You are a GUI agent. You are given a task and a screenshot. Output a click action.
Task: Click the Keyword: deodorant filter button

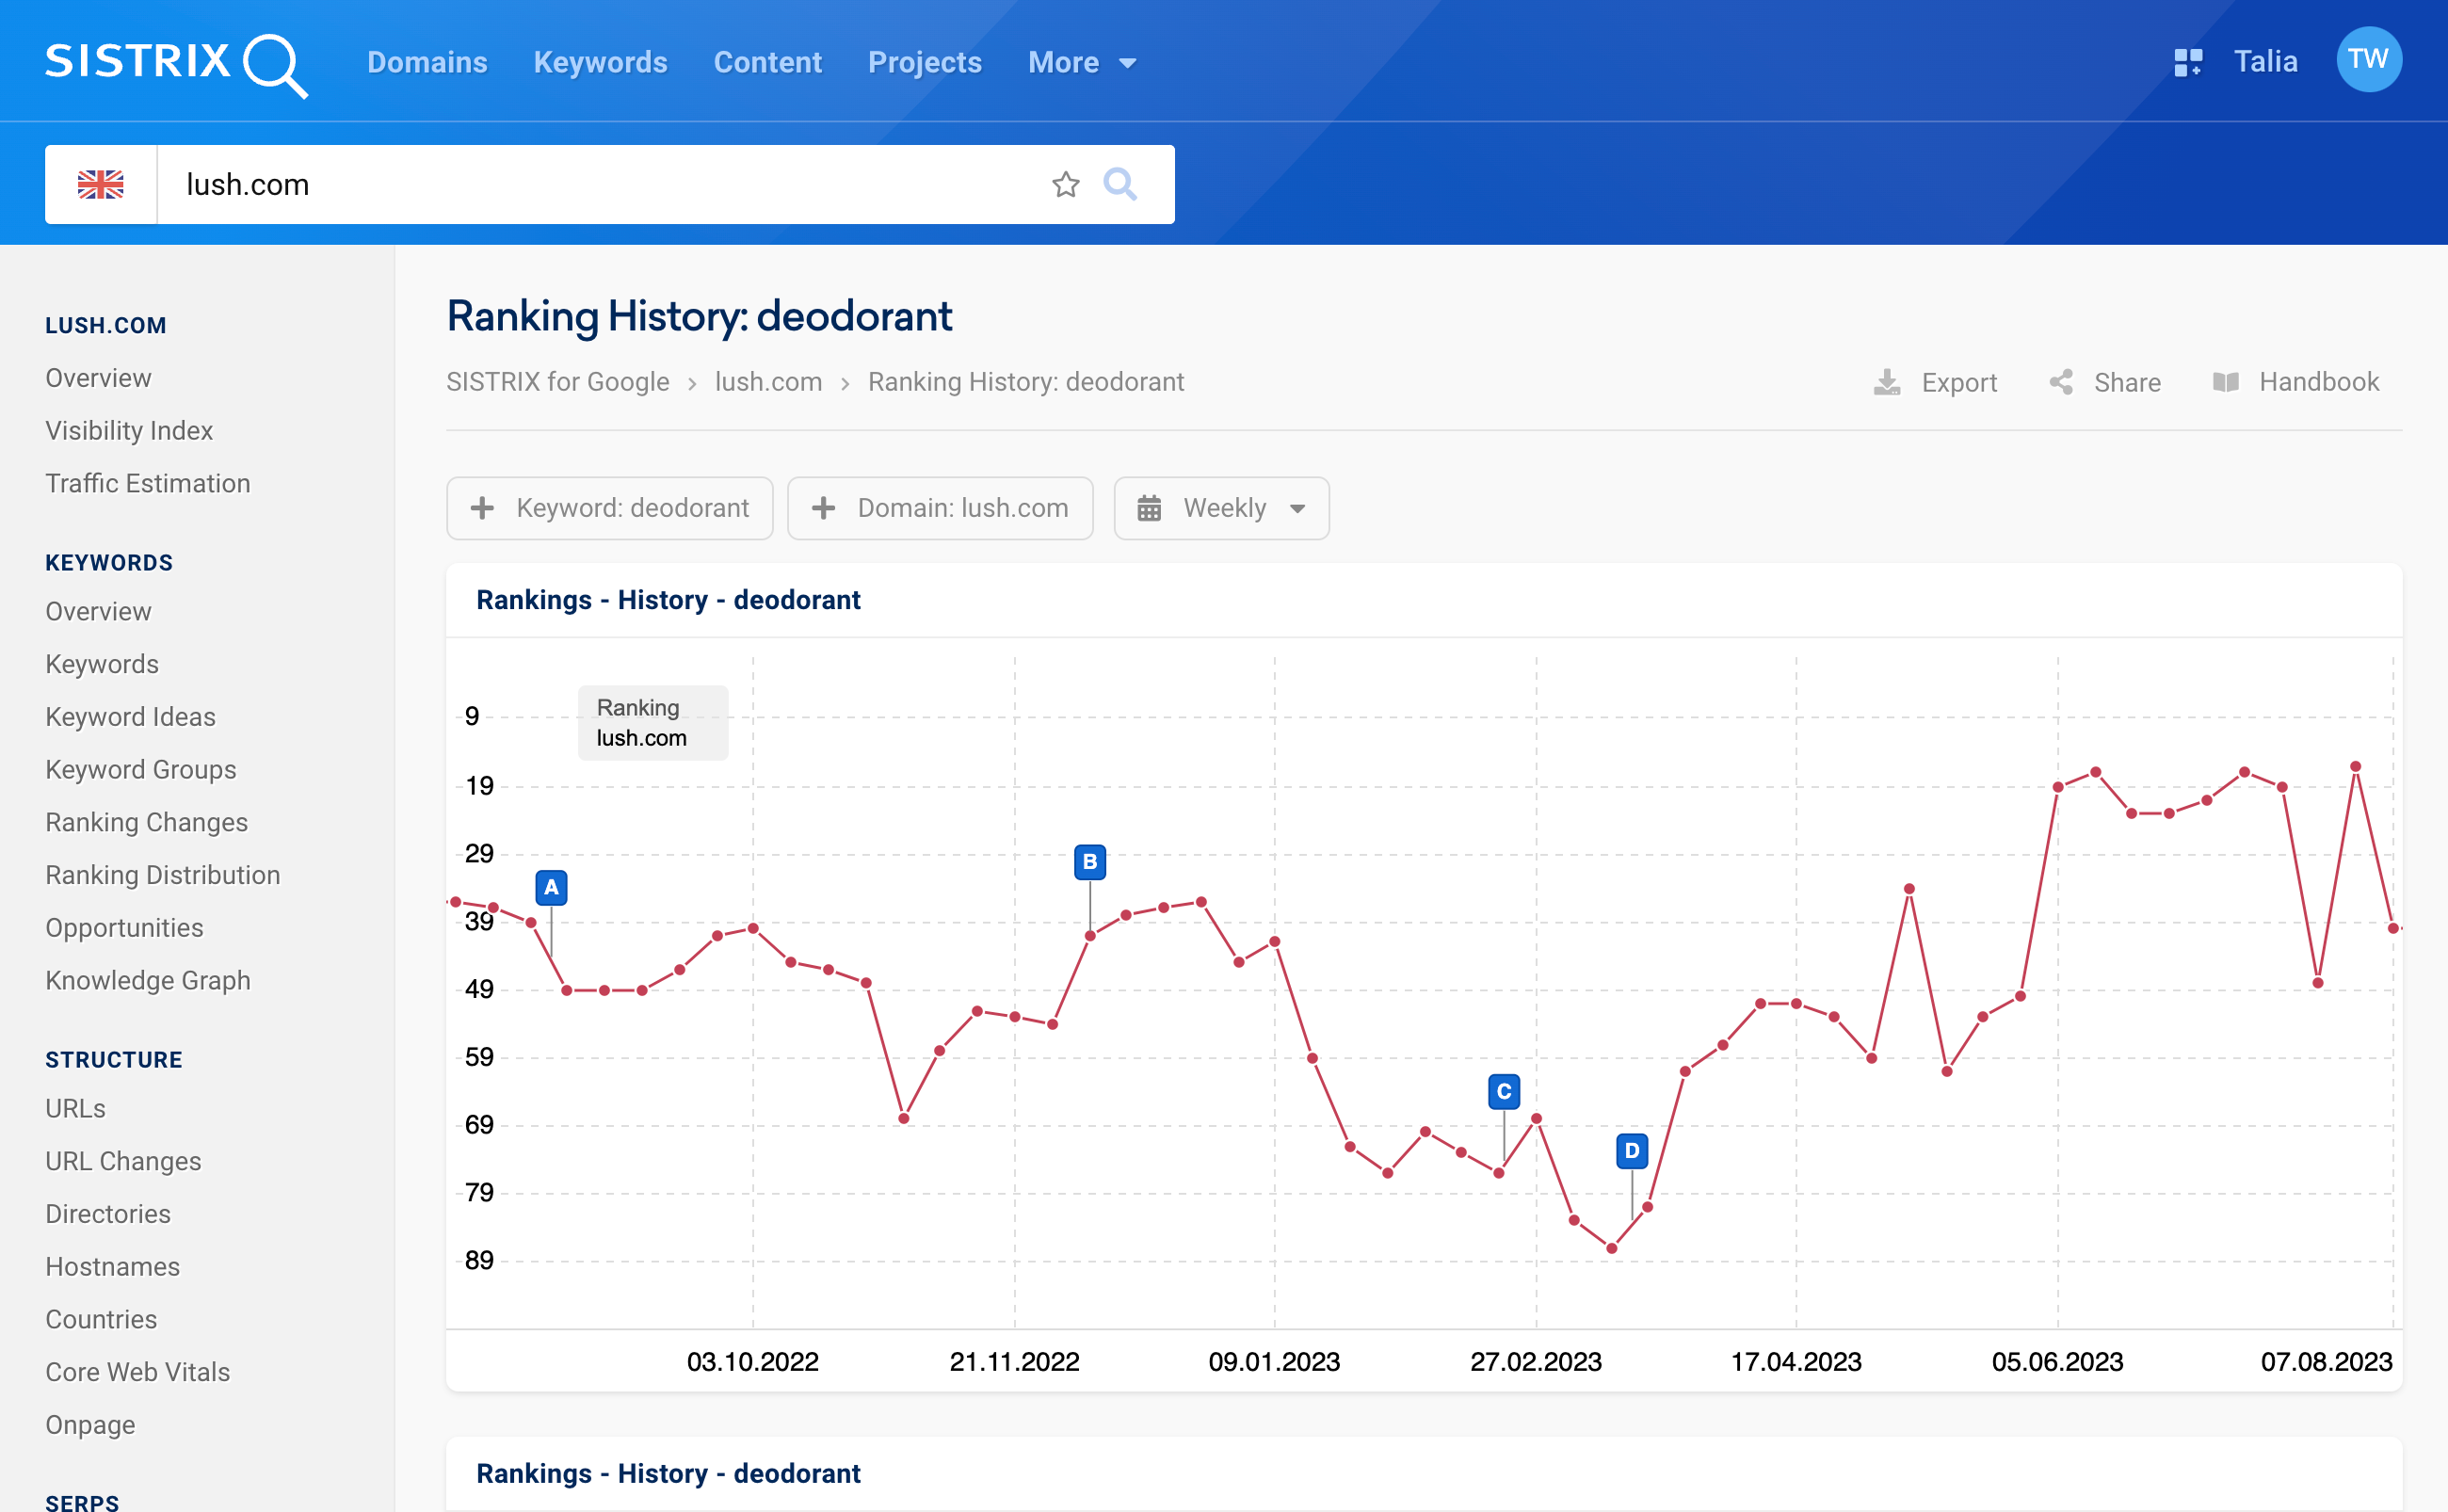click(x=610, y=508)
